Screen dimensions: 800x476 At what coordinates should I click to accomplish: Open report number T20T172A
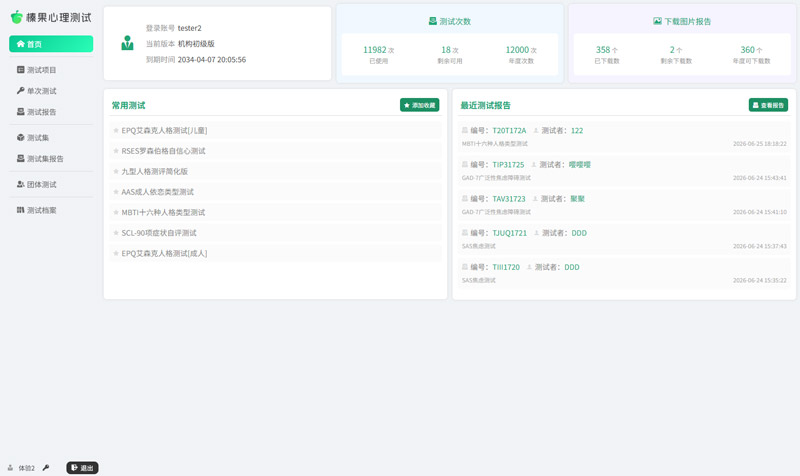point(509,131)
